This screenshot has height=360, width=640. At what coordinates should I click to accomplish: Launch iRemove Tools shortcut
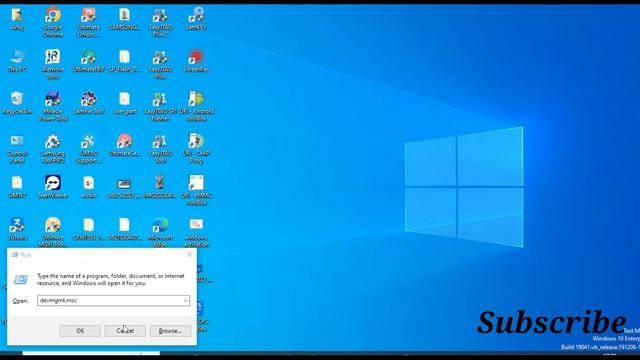[53, 64]
